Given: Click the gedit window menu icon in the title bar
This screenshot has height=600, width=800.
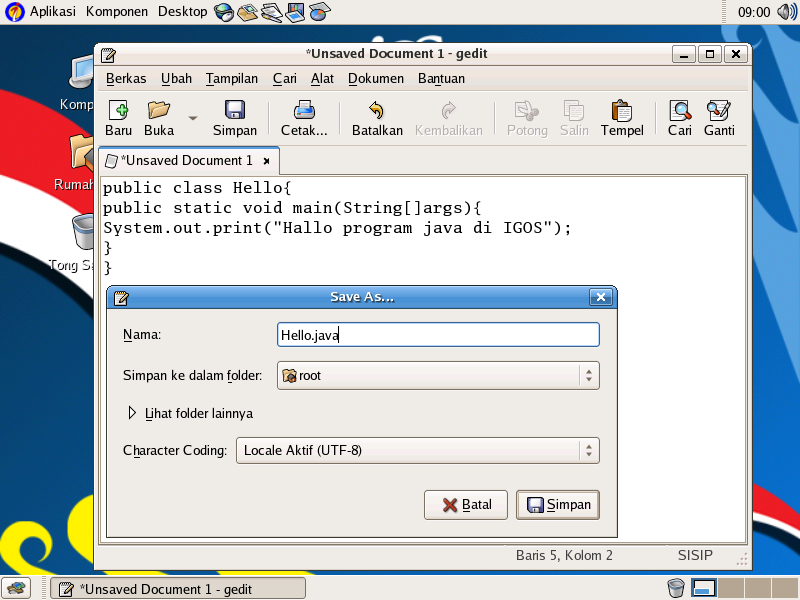Looking at the screenshot, I should [108, 55].
